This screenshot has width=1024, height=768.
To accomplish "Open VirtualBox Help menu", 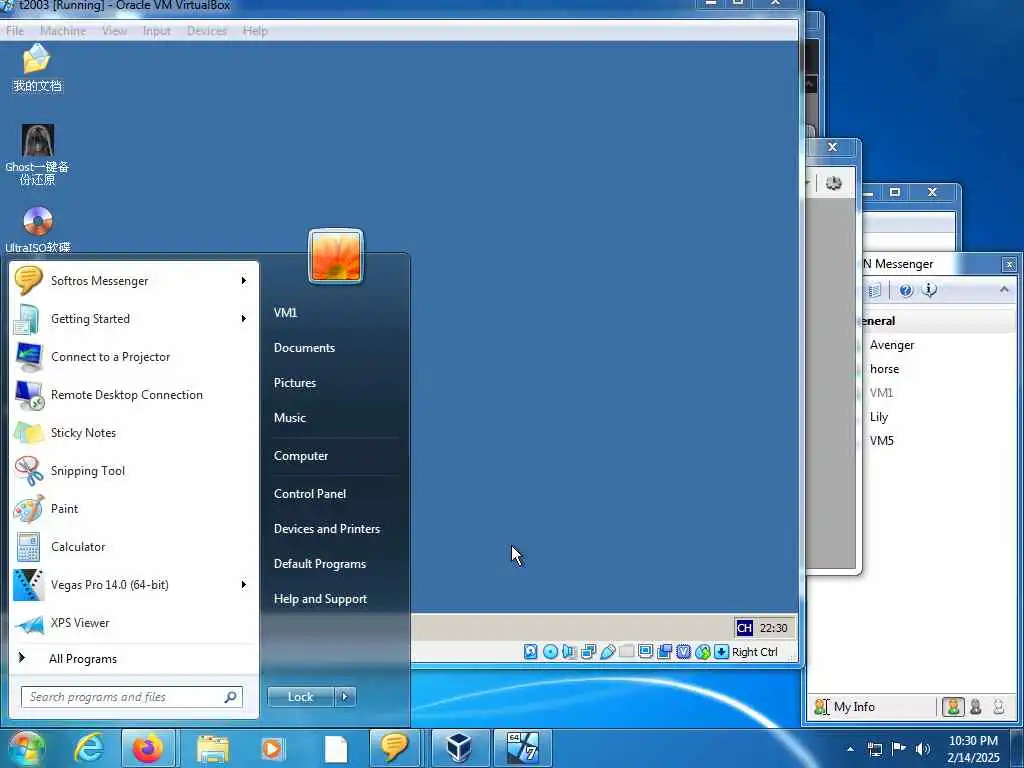I will coord(255,31).
